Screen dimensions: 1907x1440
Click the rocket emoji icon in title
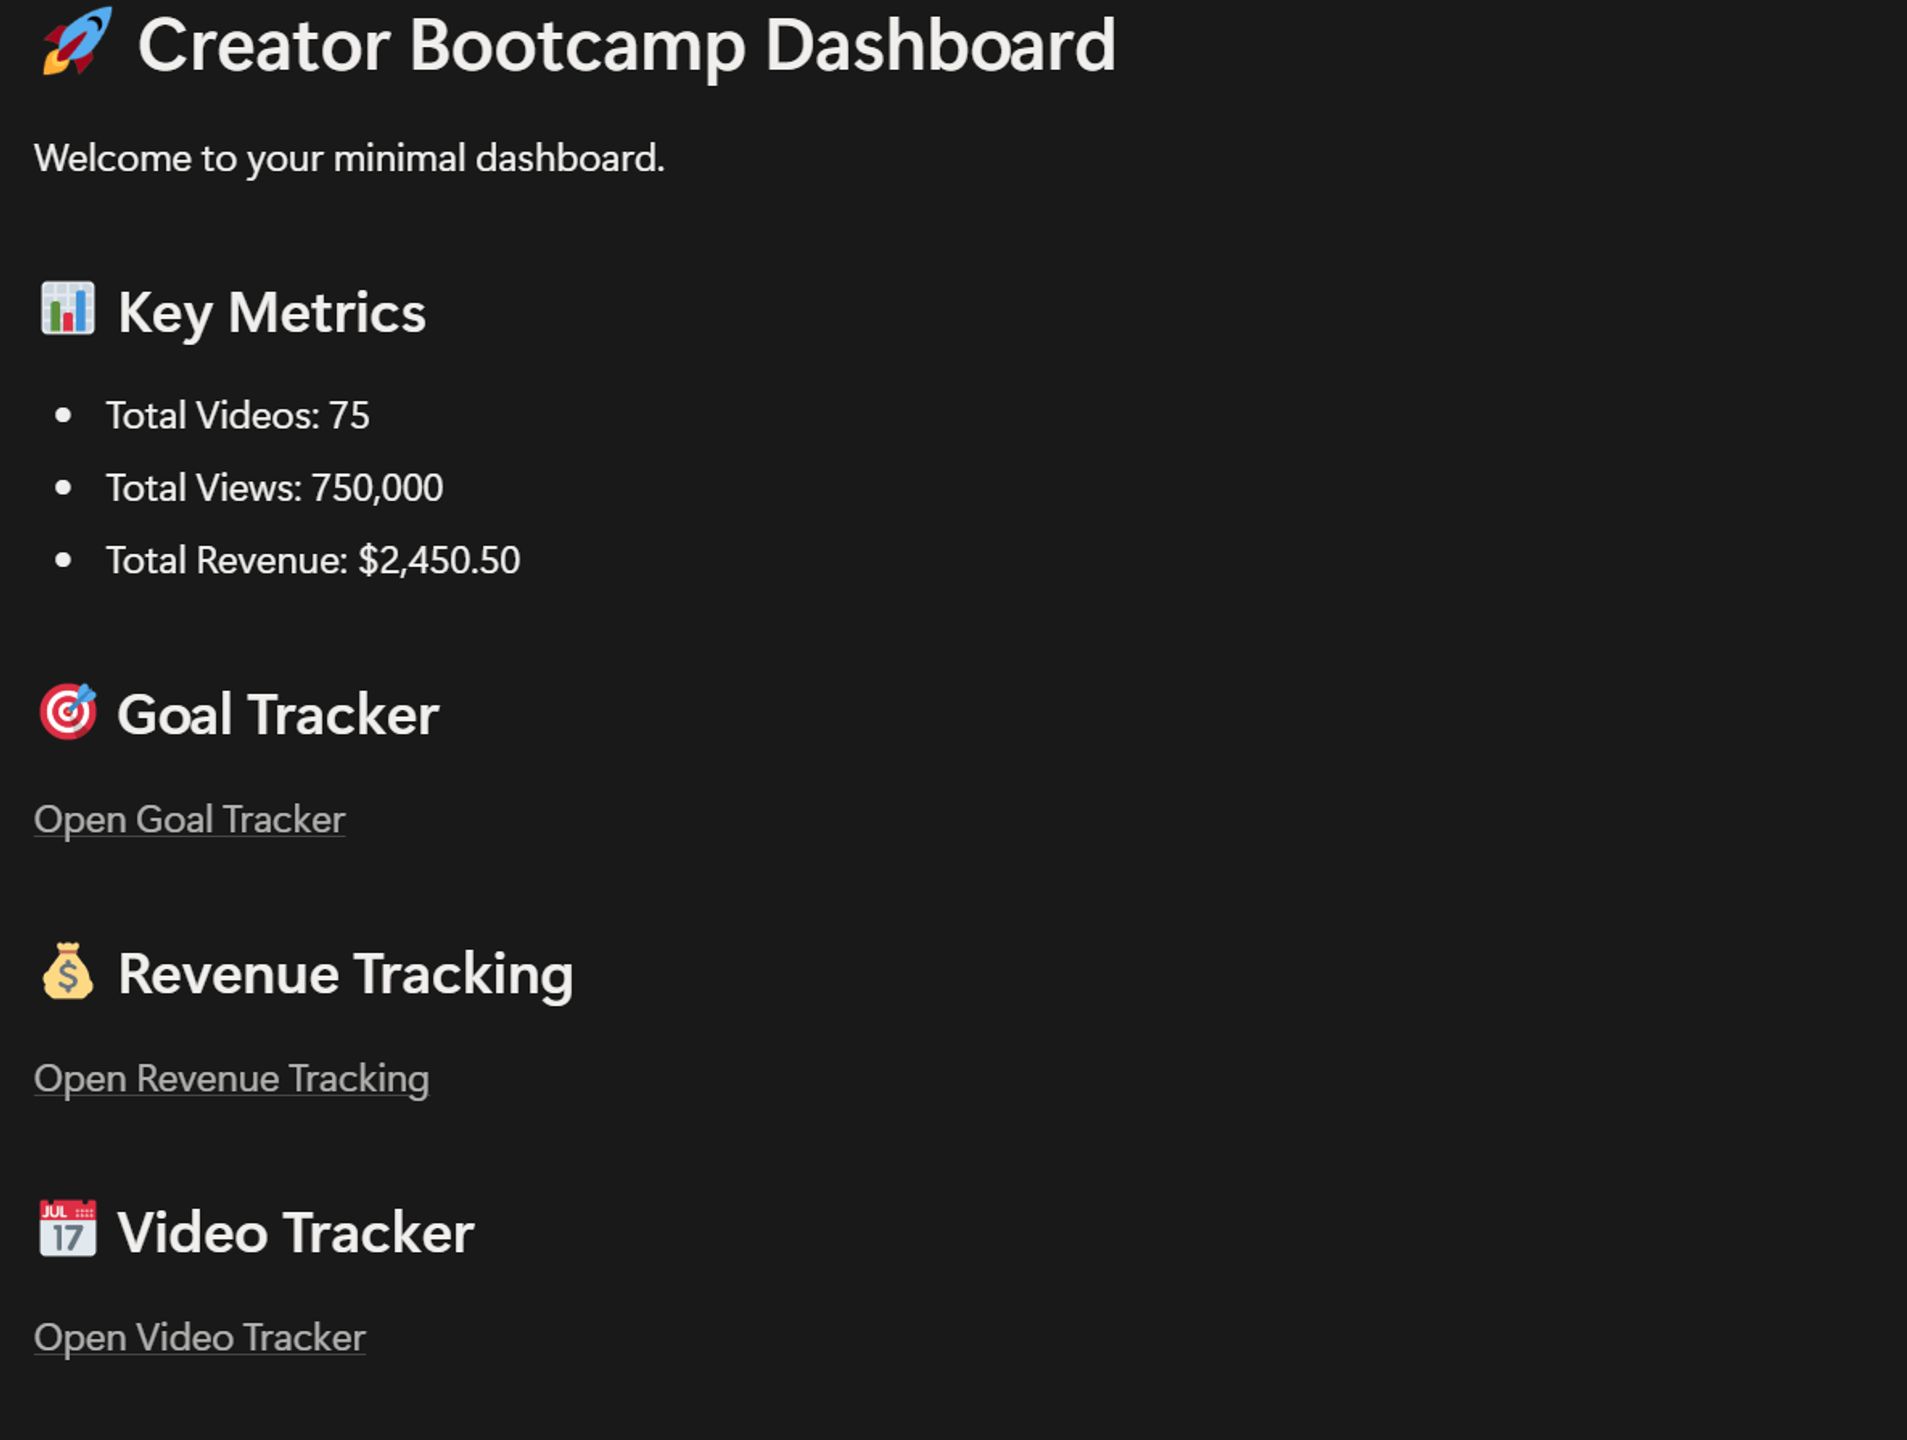(77, 42)
